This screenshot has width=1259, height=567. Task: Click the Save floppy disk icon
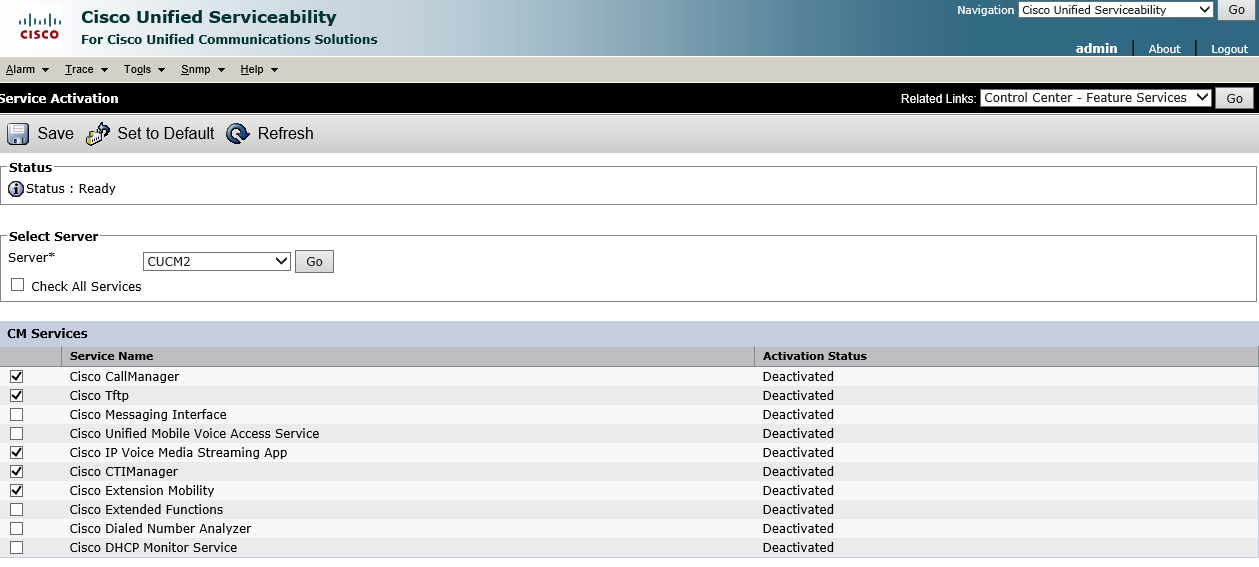click(x=18, y=134)
